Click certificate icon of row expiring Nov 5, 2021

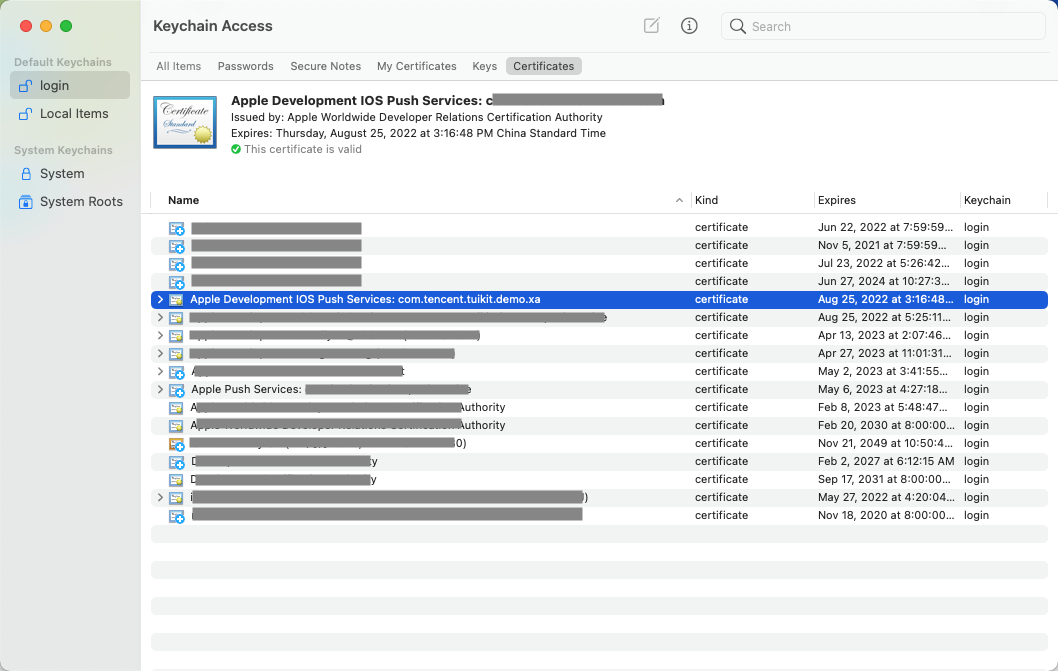pyautogui.click(x=177, y=246)
